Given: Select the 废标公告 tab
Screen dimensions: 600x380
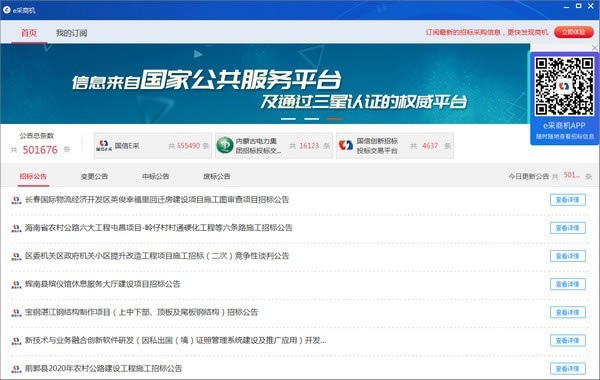Looking at the screenshot, I should (x=217, y=176).
